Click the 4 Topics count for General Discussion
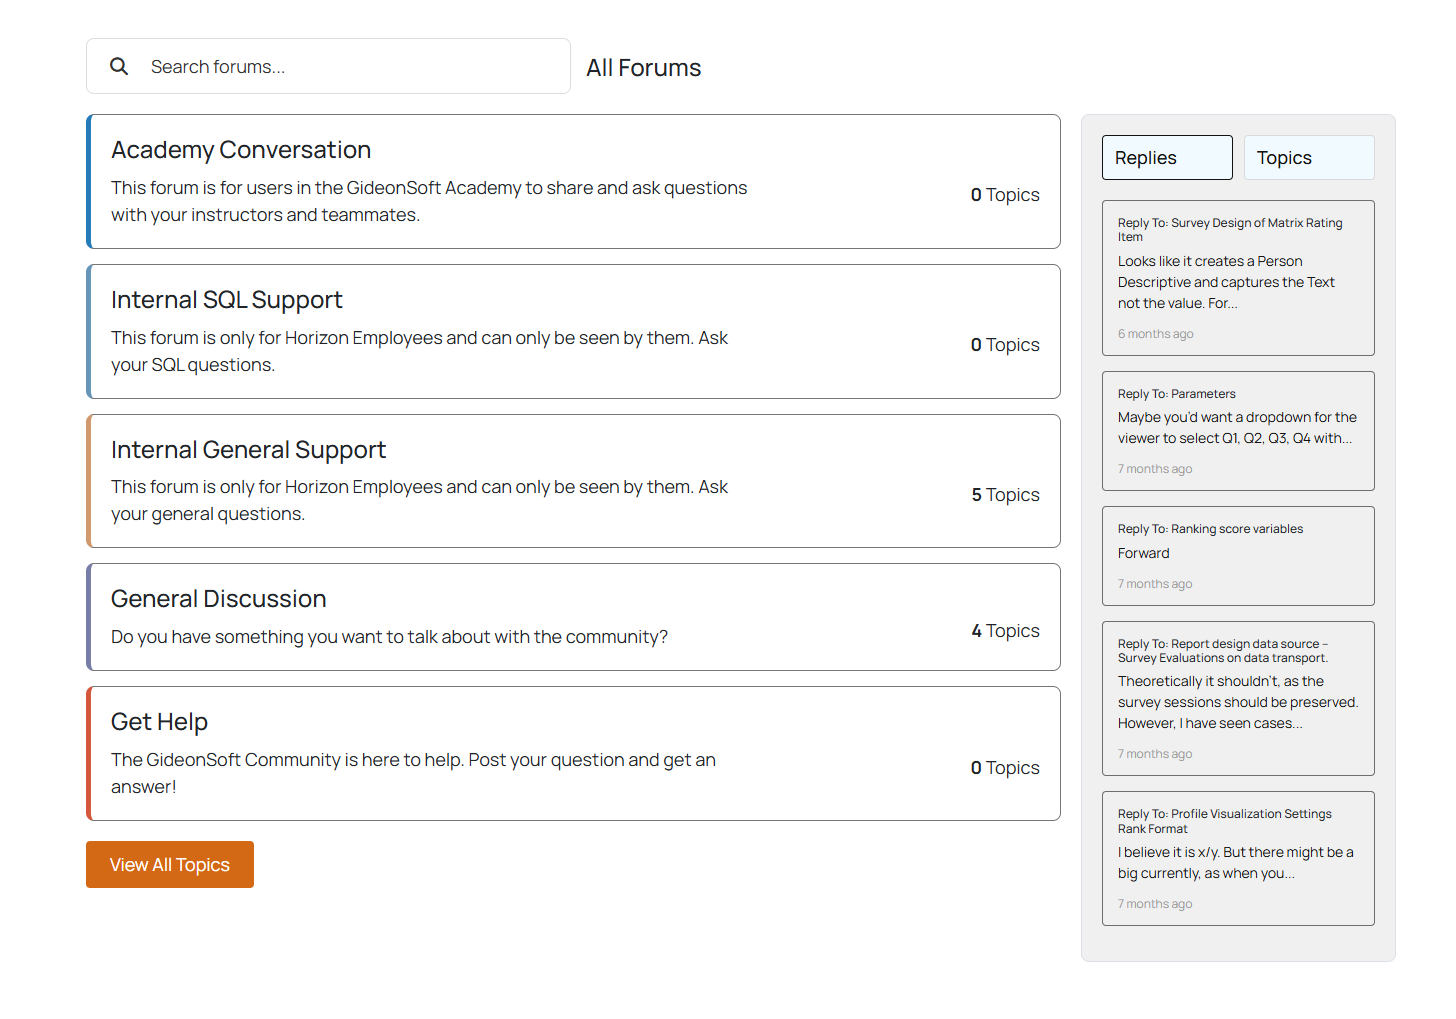Viewport: 1456px width, 1019px height. (1005, 631)
